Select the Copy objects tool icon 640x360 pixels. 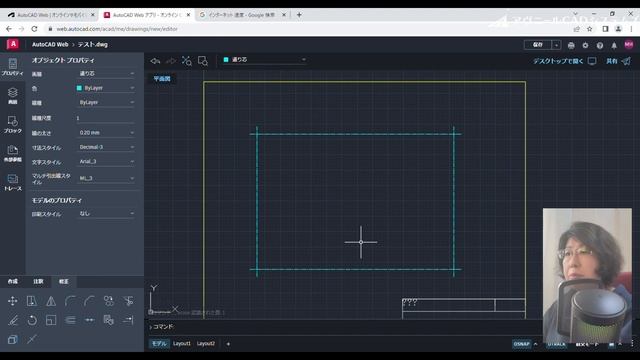point(109,301)
